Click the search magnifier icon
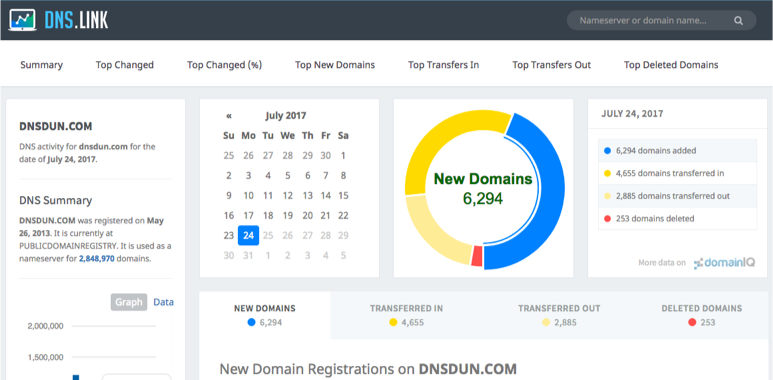This screenshot has height=380, width=773. click(x=738, y=21)
